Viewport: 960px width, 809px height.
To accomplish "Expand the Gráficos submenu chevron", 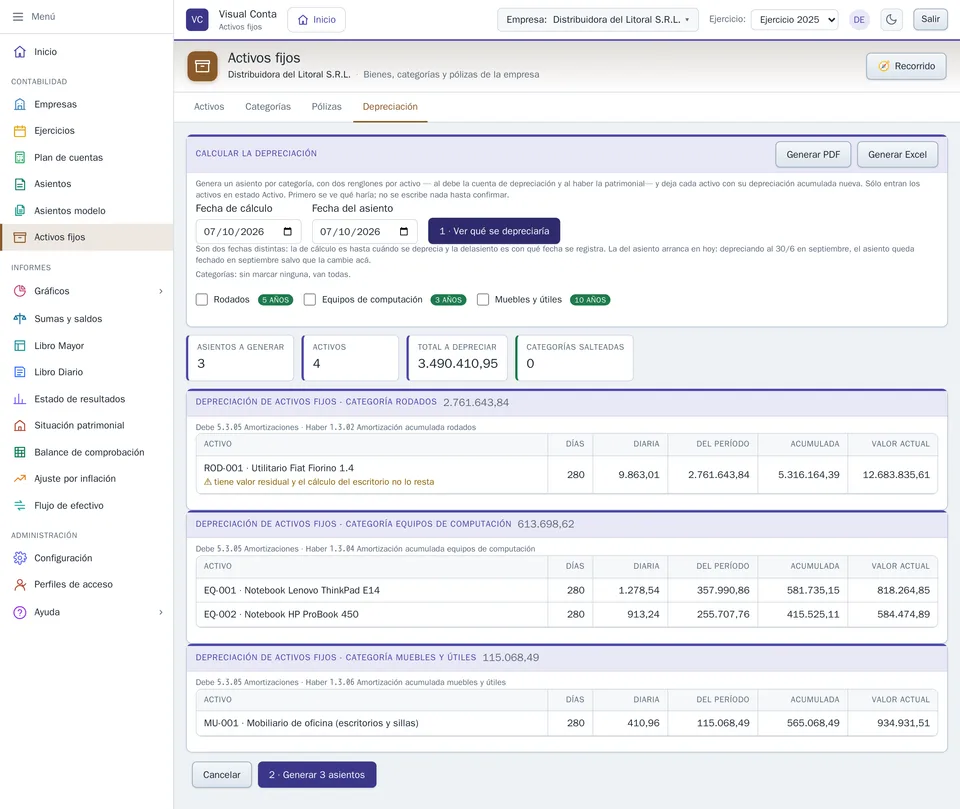I will coord(161,291).
